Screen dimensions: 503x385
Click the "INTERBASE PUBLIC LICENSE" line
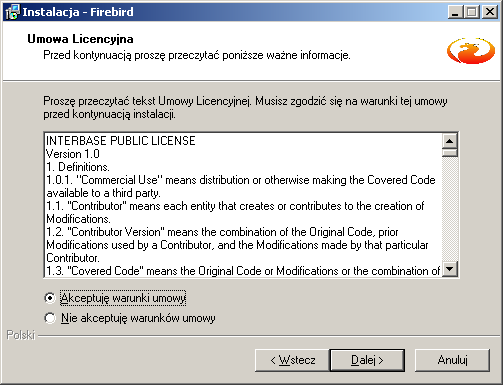click(121, 141)
